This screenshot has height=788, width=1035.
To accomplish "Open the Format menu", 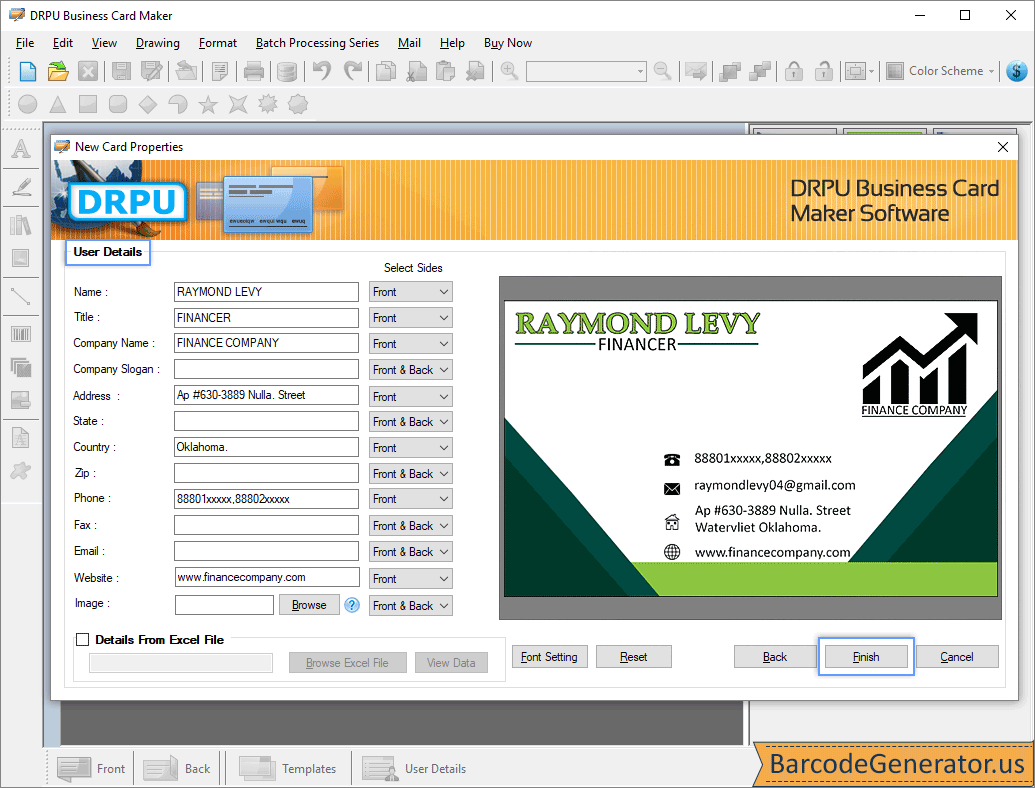I will [x=218, y=43].
